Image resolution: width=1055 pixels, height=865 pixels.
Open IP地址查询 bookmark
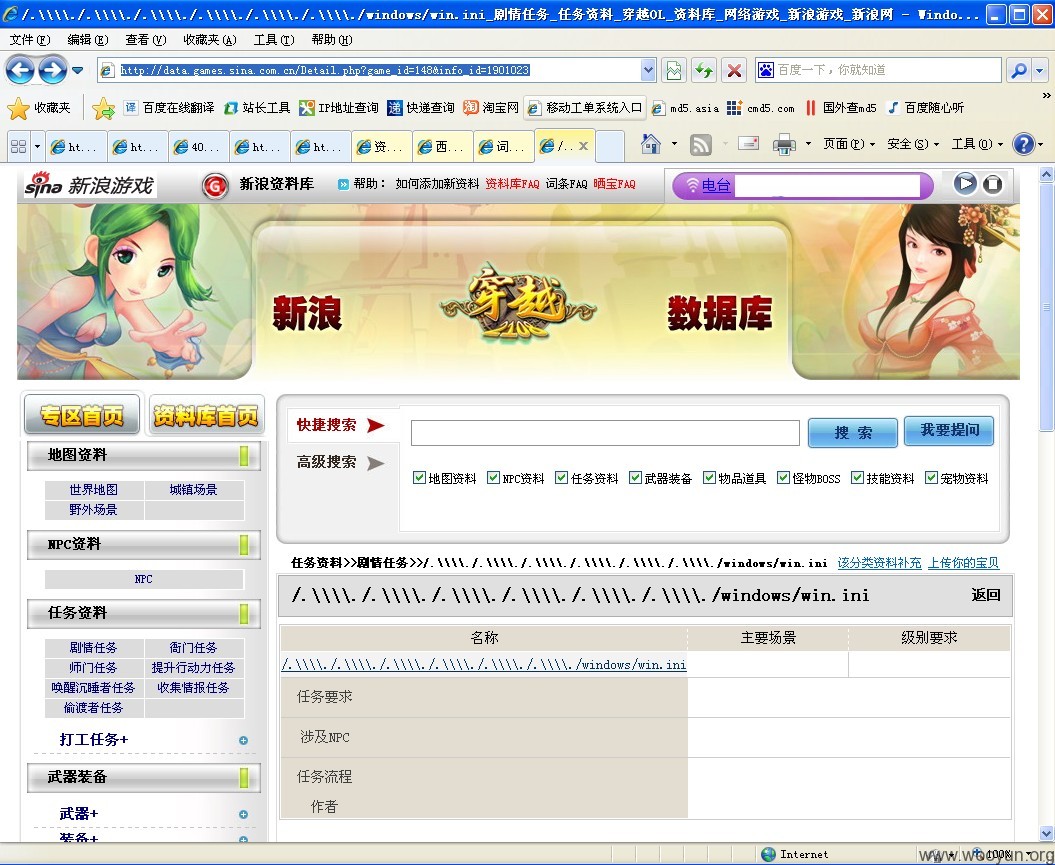pos(338,108)
